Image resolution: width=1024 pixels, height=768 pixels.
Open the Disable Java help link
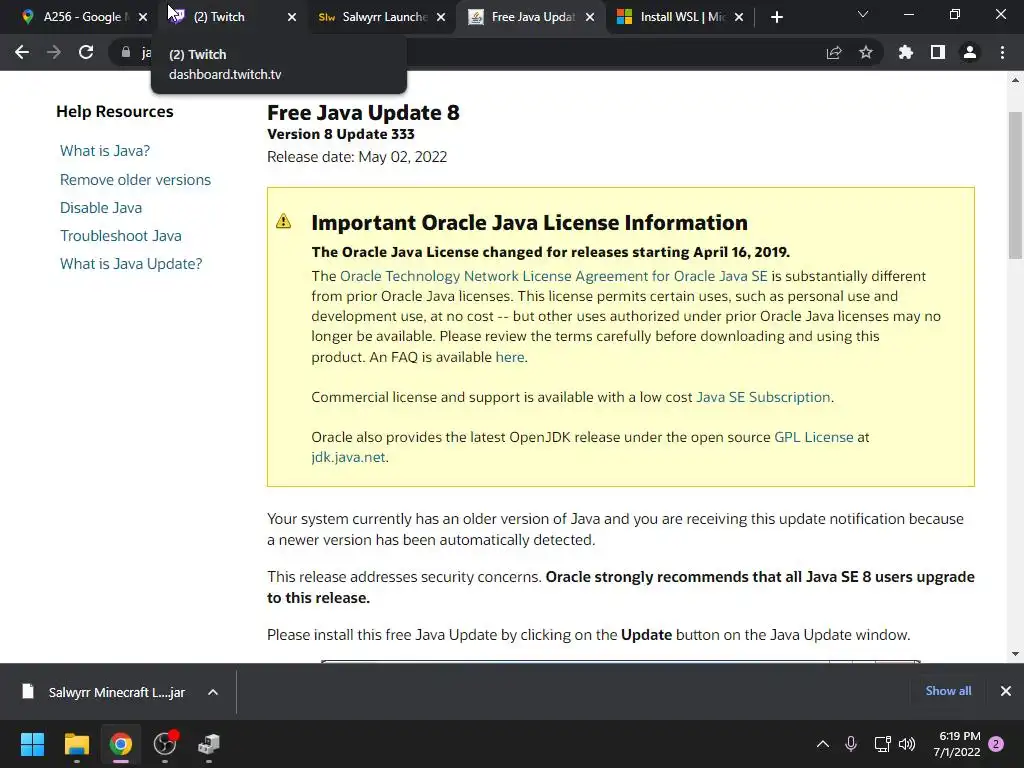(101, 208)
